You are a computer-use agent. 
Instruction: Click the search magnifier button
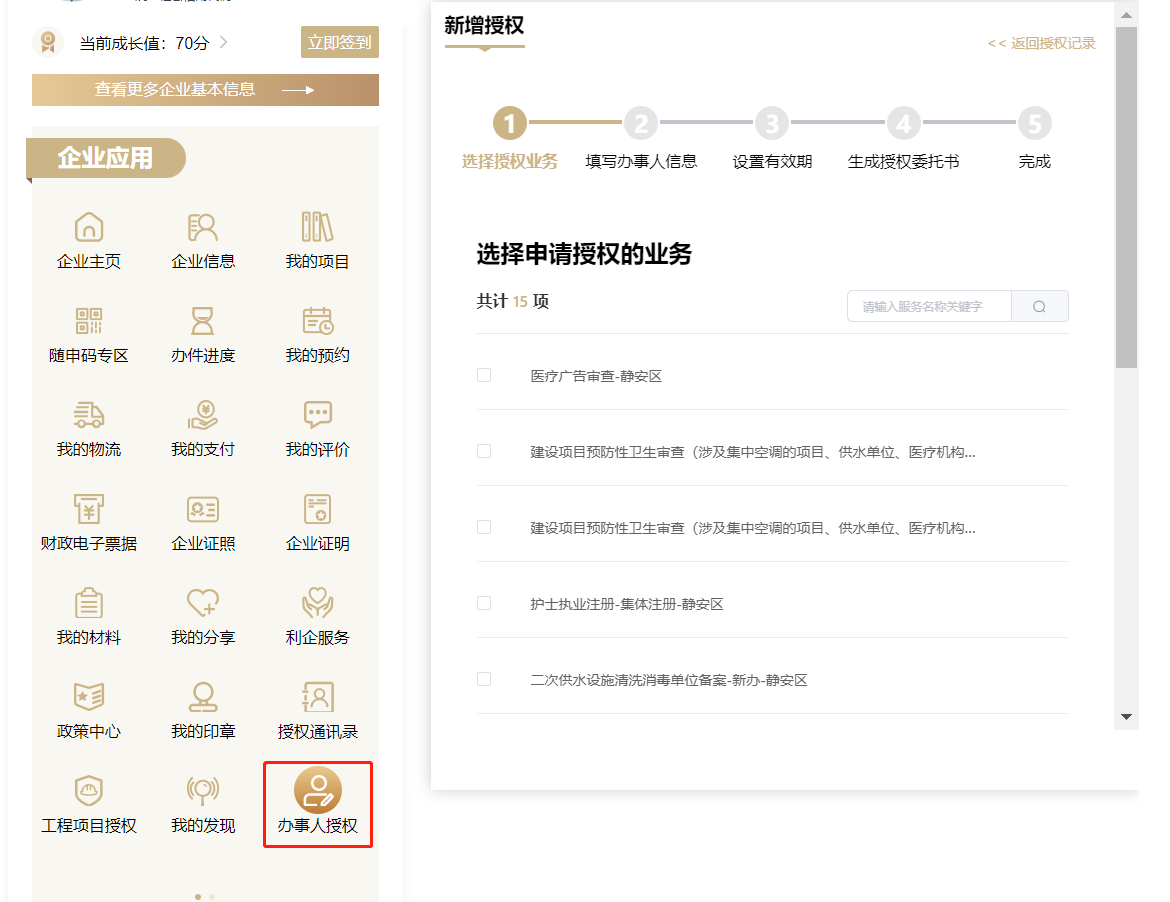pos(1039,306)
